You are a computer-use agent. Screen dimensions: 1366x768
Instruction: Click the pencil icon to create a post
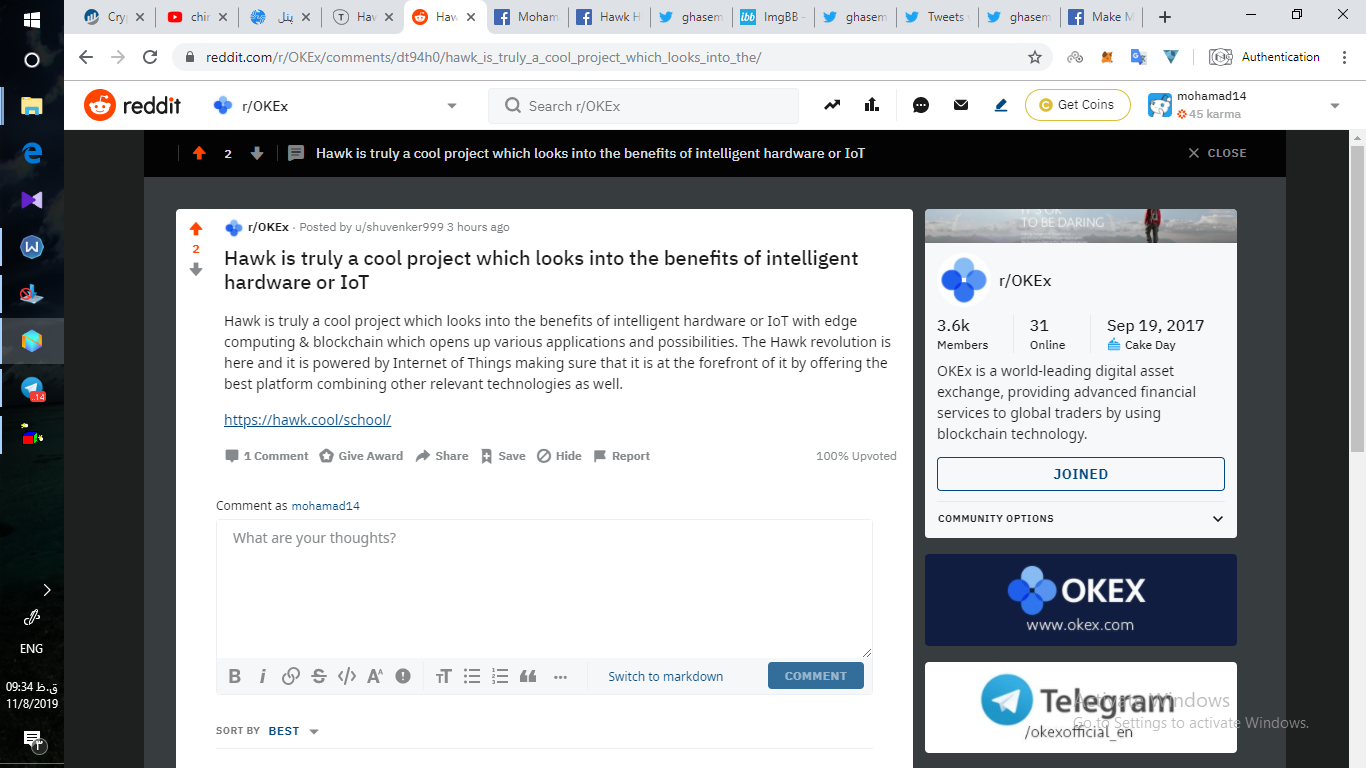click(x=1001, y=105)
